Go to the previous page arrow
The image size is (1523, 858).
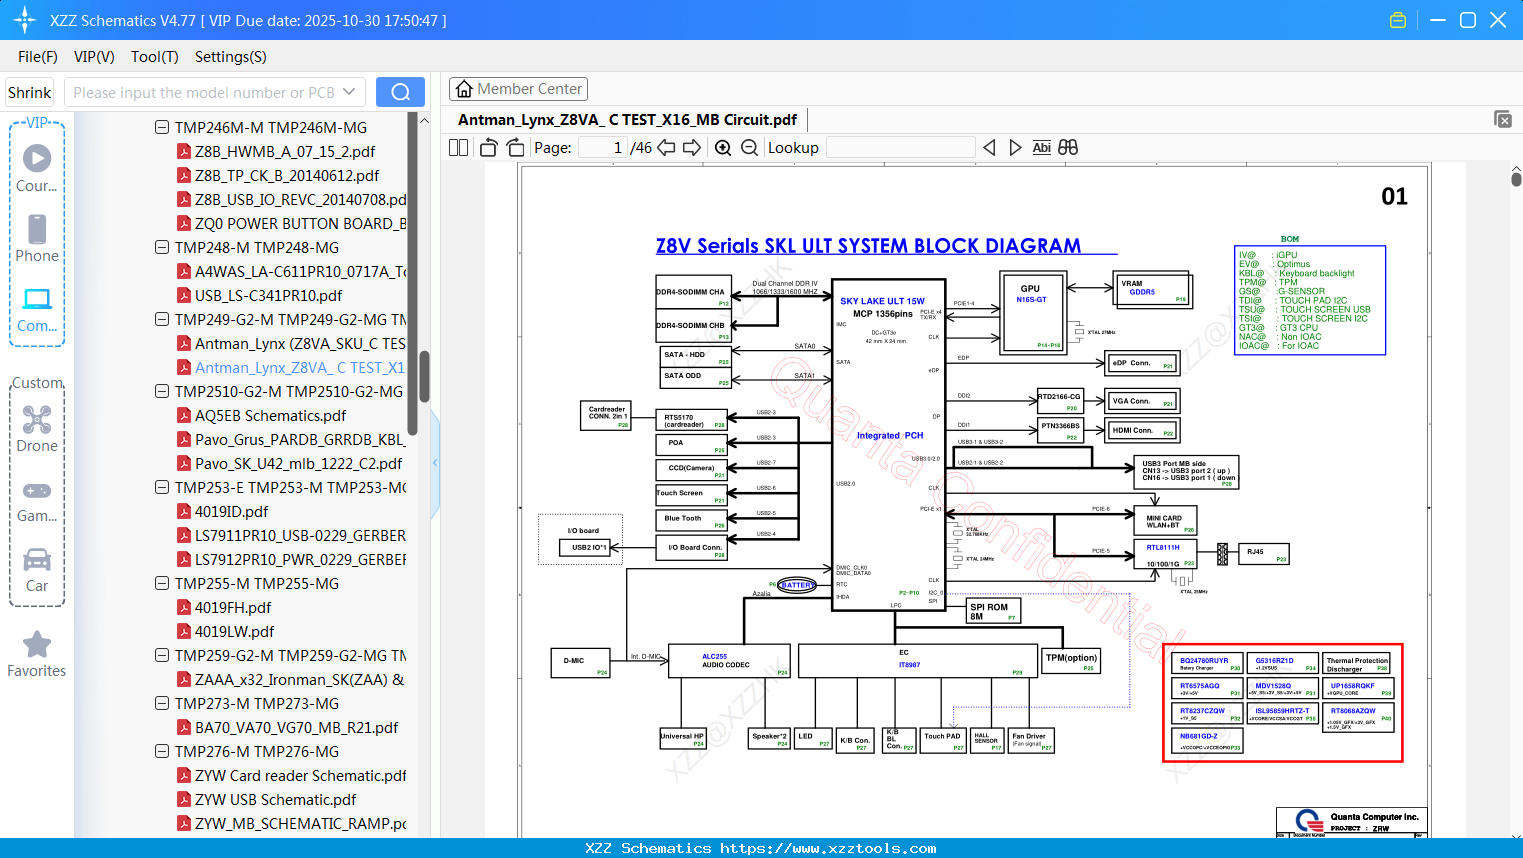pos(666,147)
